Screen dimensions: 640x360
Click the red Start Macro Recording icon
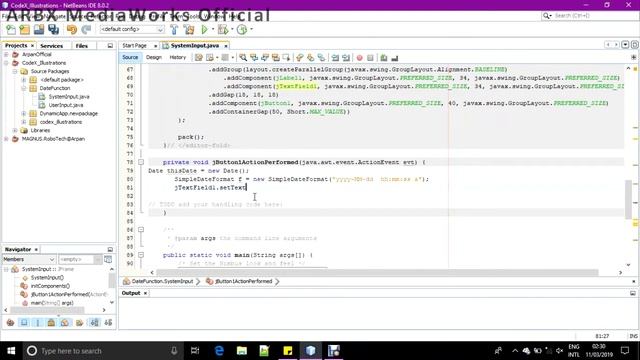(359, 58)
